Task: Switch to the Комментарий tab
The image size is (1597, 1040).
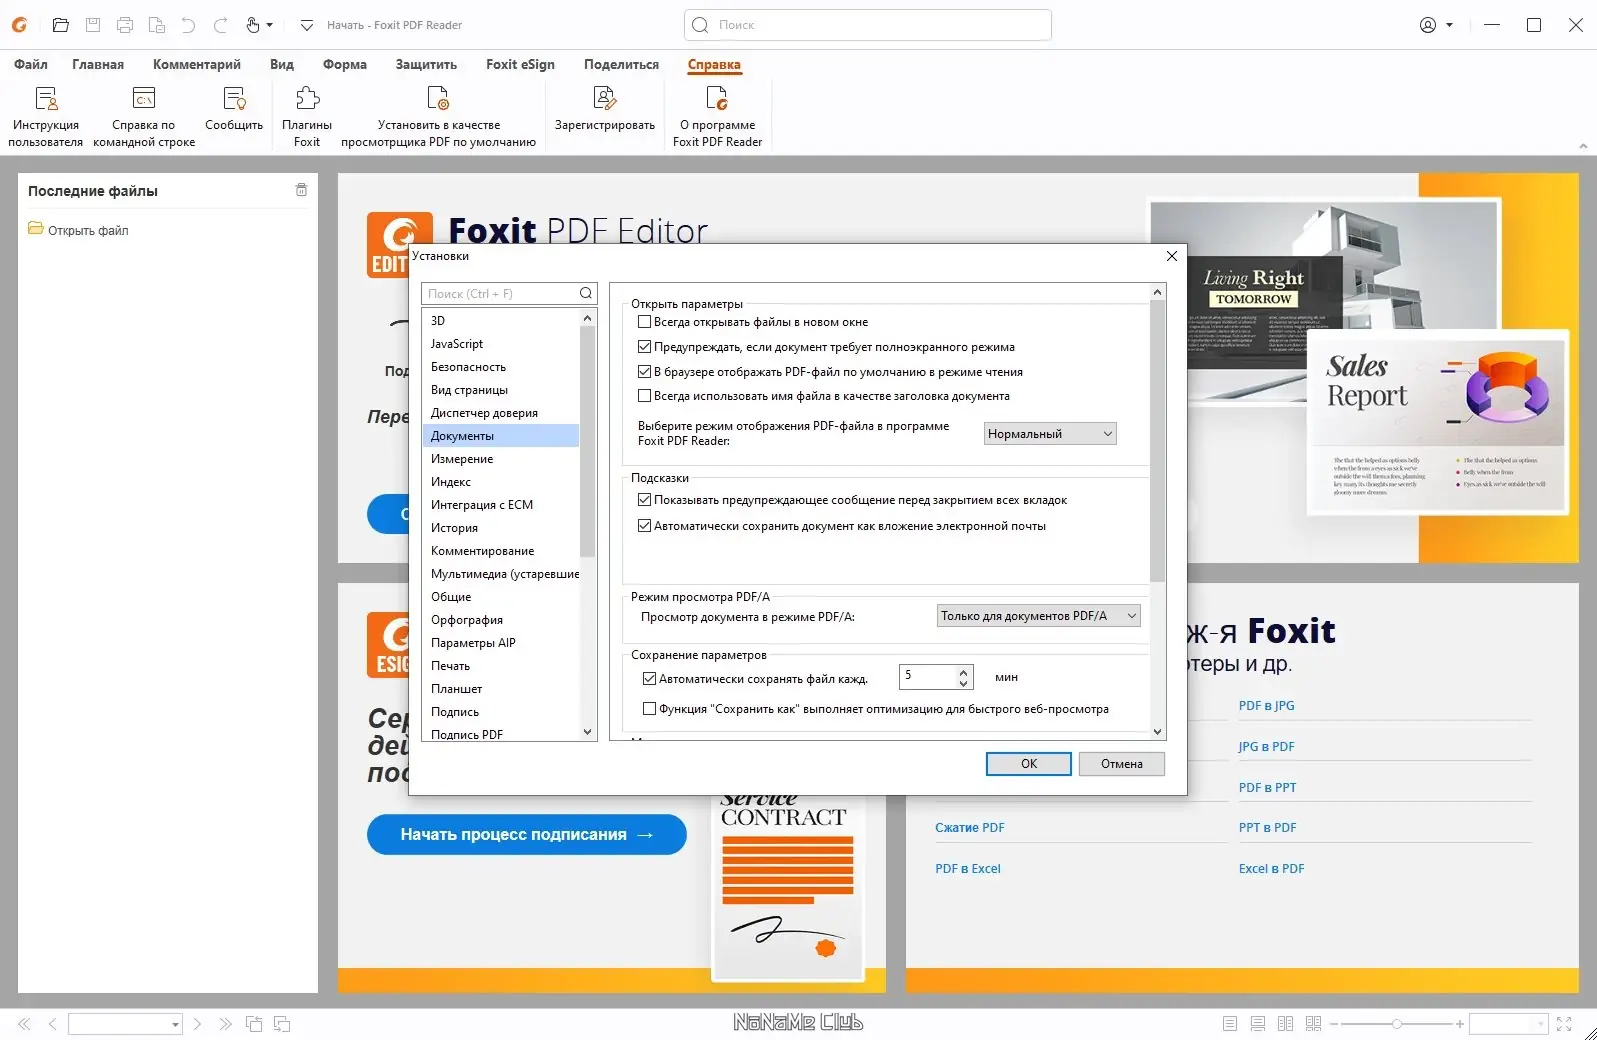Action: (197, 64)
